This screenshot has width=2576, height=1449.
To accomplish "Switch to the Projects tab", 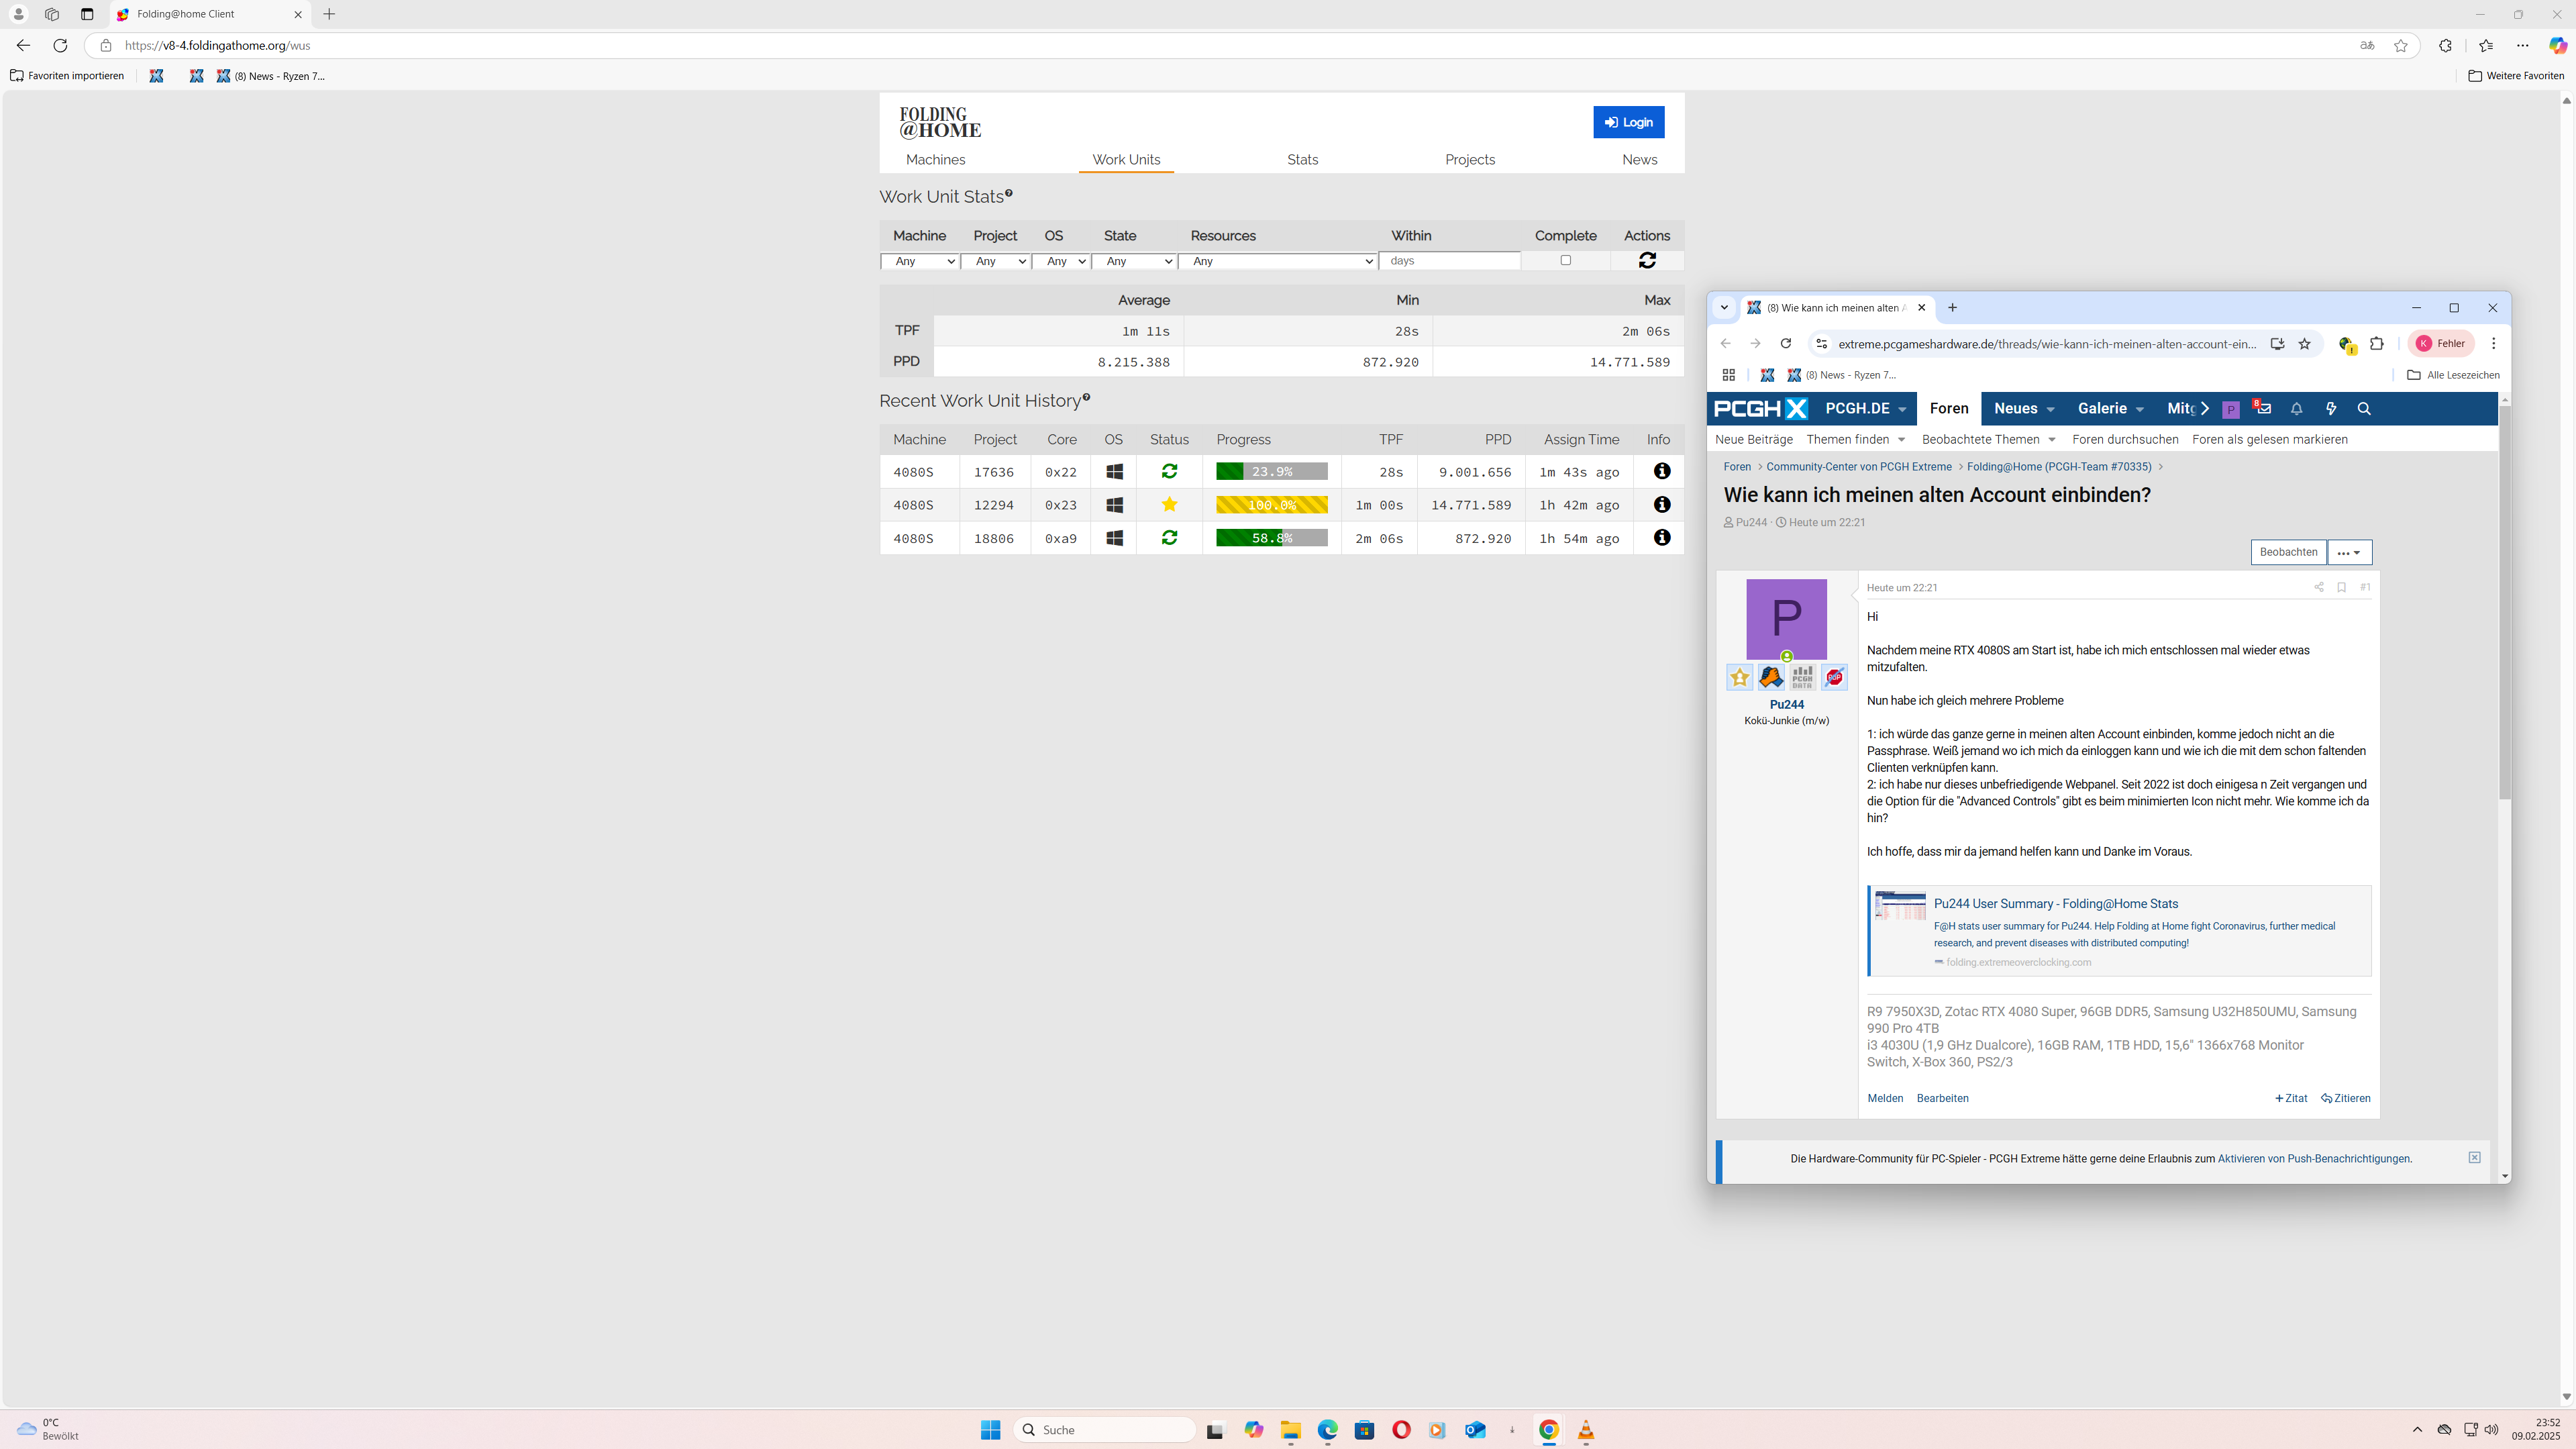I will 1469,160.
